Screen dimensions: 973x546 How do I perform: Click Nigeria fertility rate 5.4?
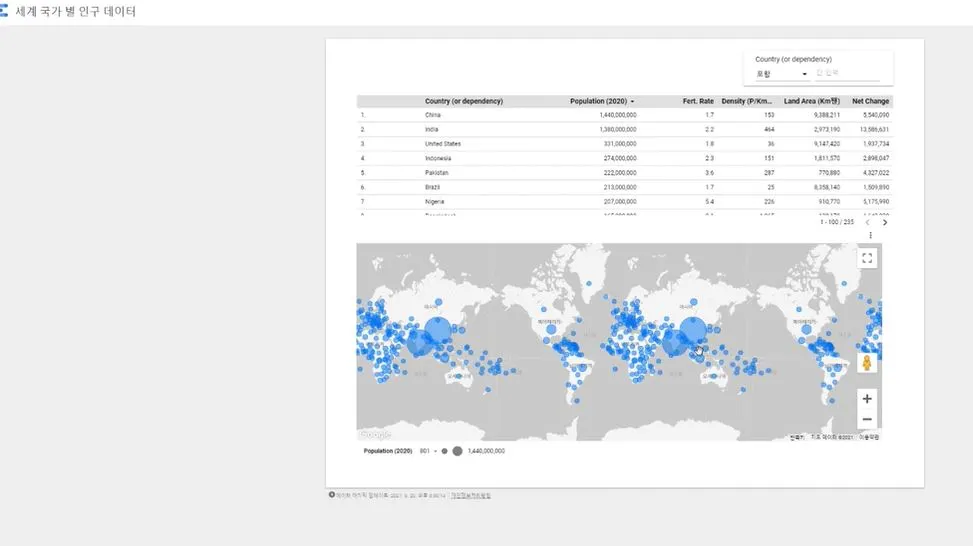click(709, 202)
